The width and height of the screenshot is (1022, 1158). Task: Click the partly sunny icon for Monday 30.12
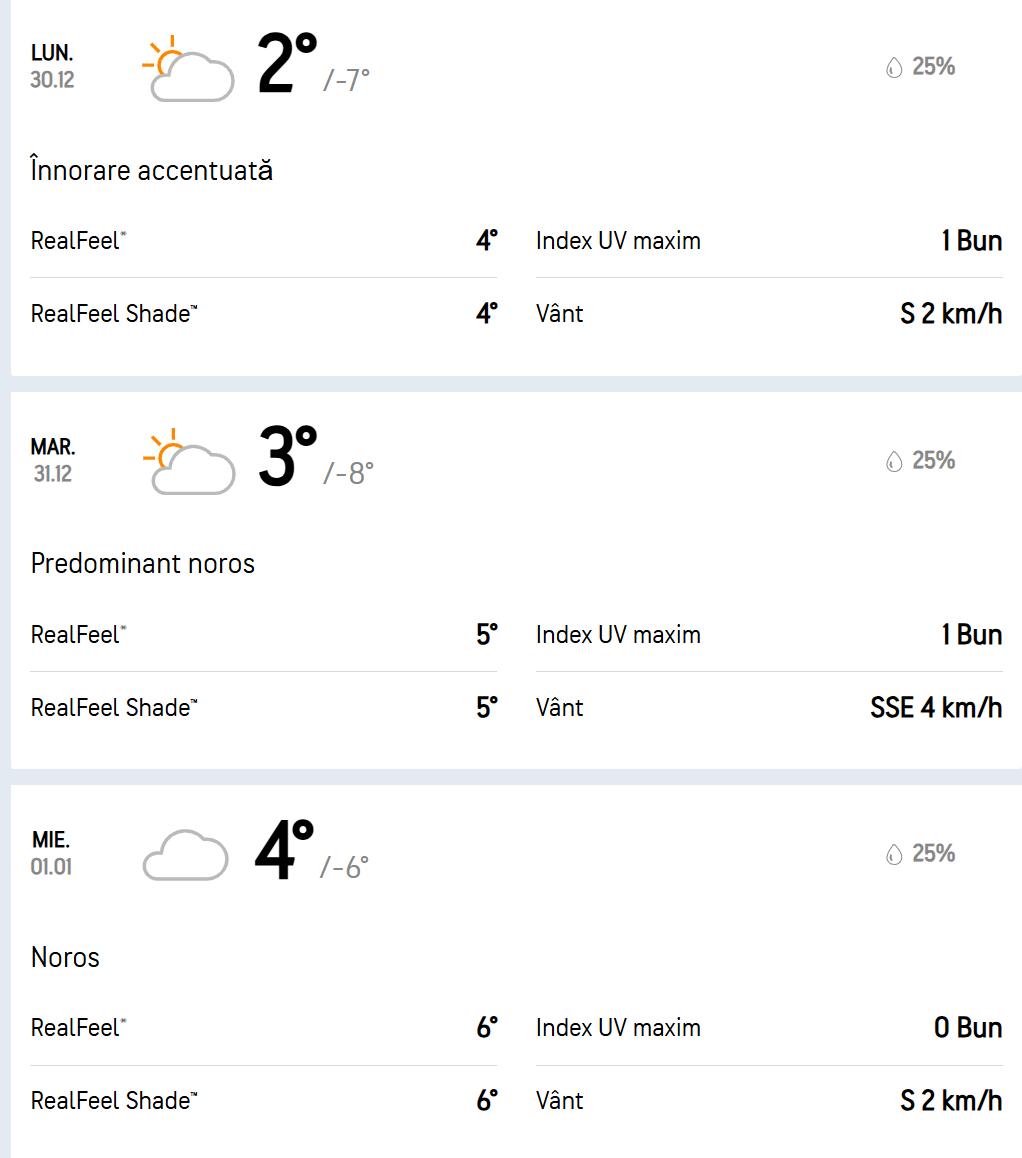click(x=188, y=69)
